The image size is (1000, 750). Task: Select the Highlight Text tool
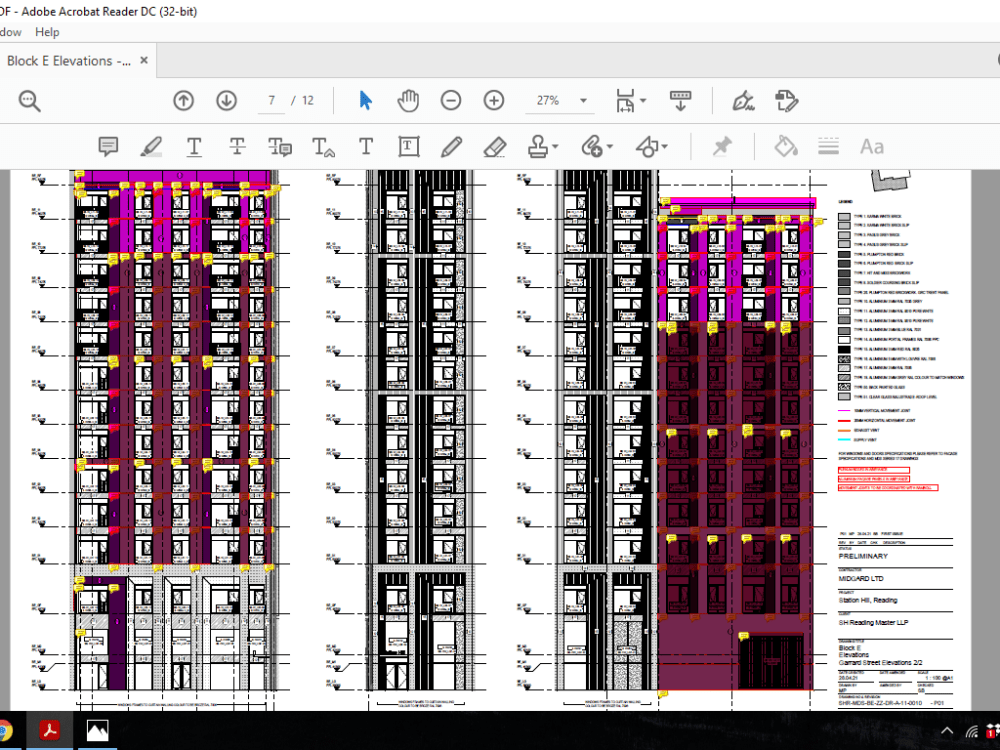click(151, 147)
